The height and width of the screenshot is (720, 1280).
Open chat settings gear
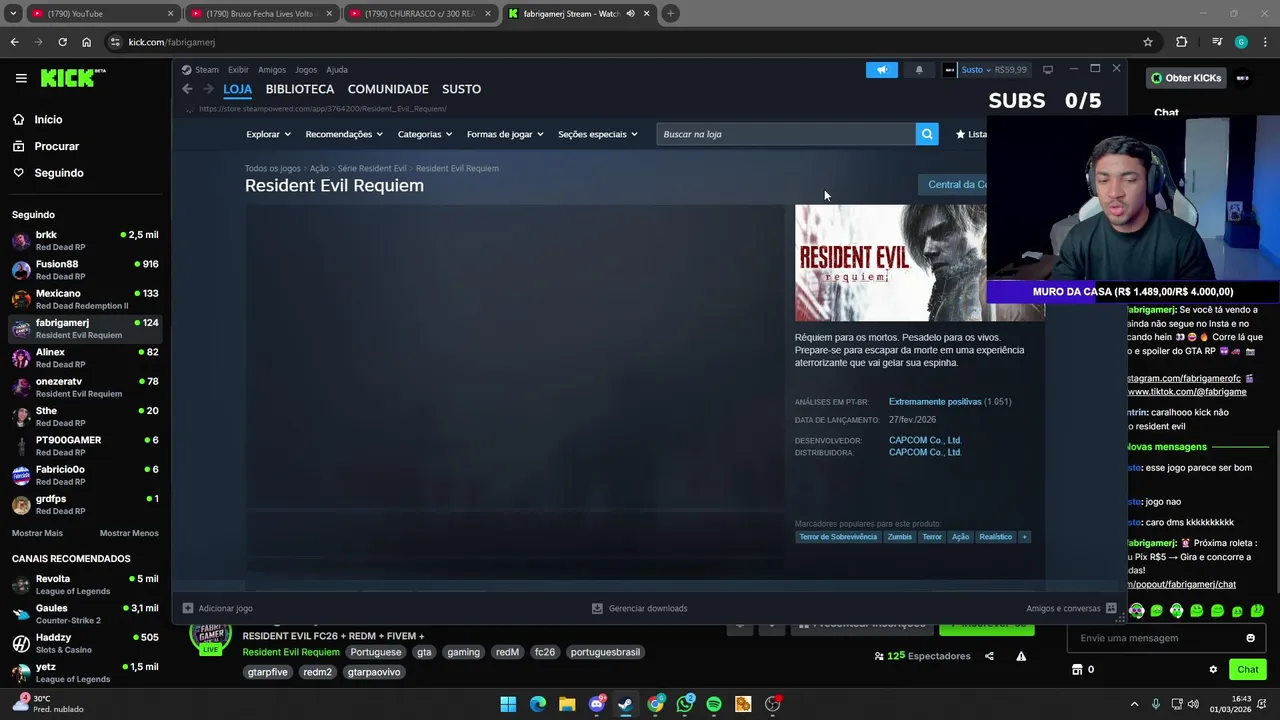point(1213,670)
